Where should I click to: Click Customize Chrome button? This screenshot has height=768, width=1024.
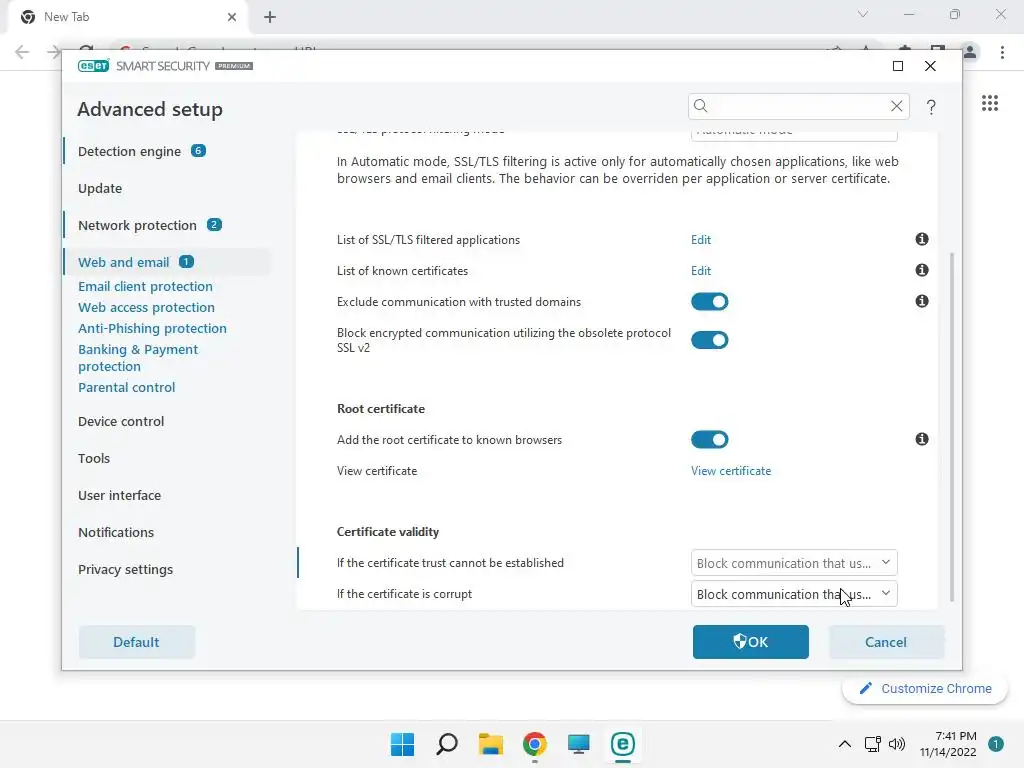925,688
